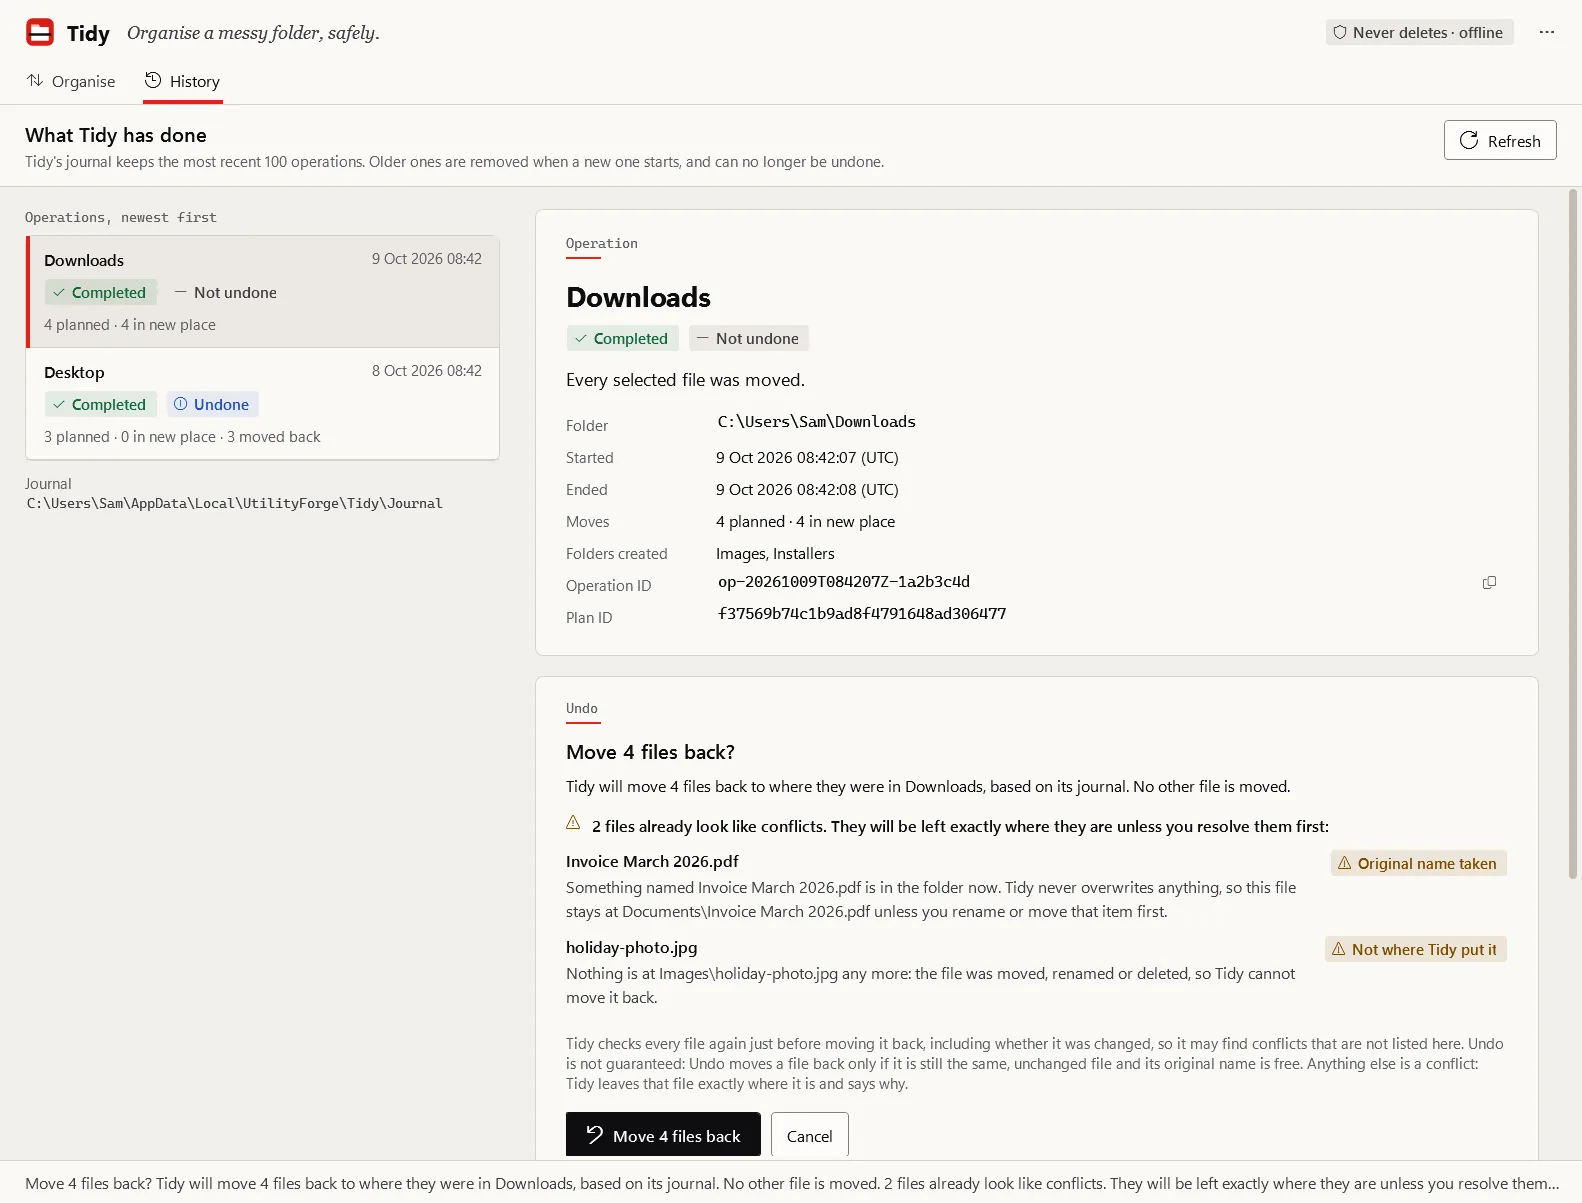Confirm Move 4 files back
The image size is (1582, 1203).
663,1135
